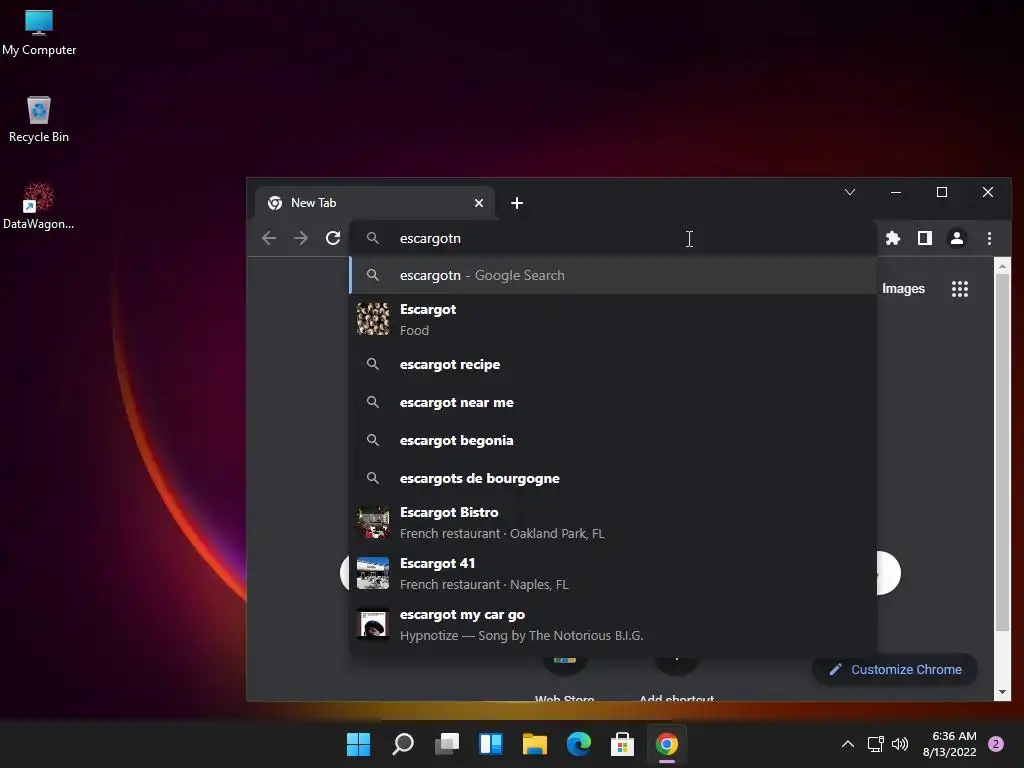1024x768 pixels.
Task: Open the notification badge showing 2
Action: click(x=996, y=744)
